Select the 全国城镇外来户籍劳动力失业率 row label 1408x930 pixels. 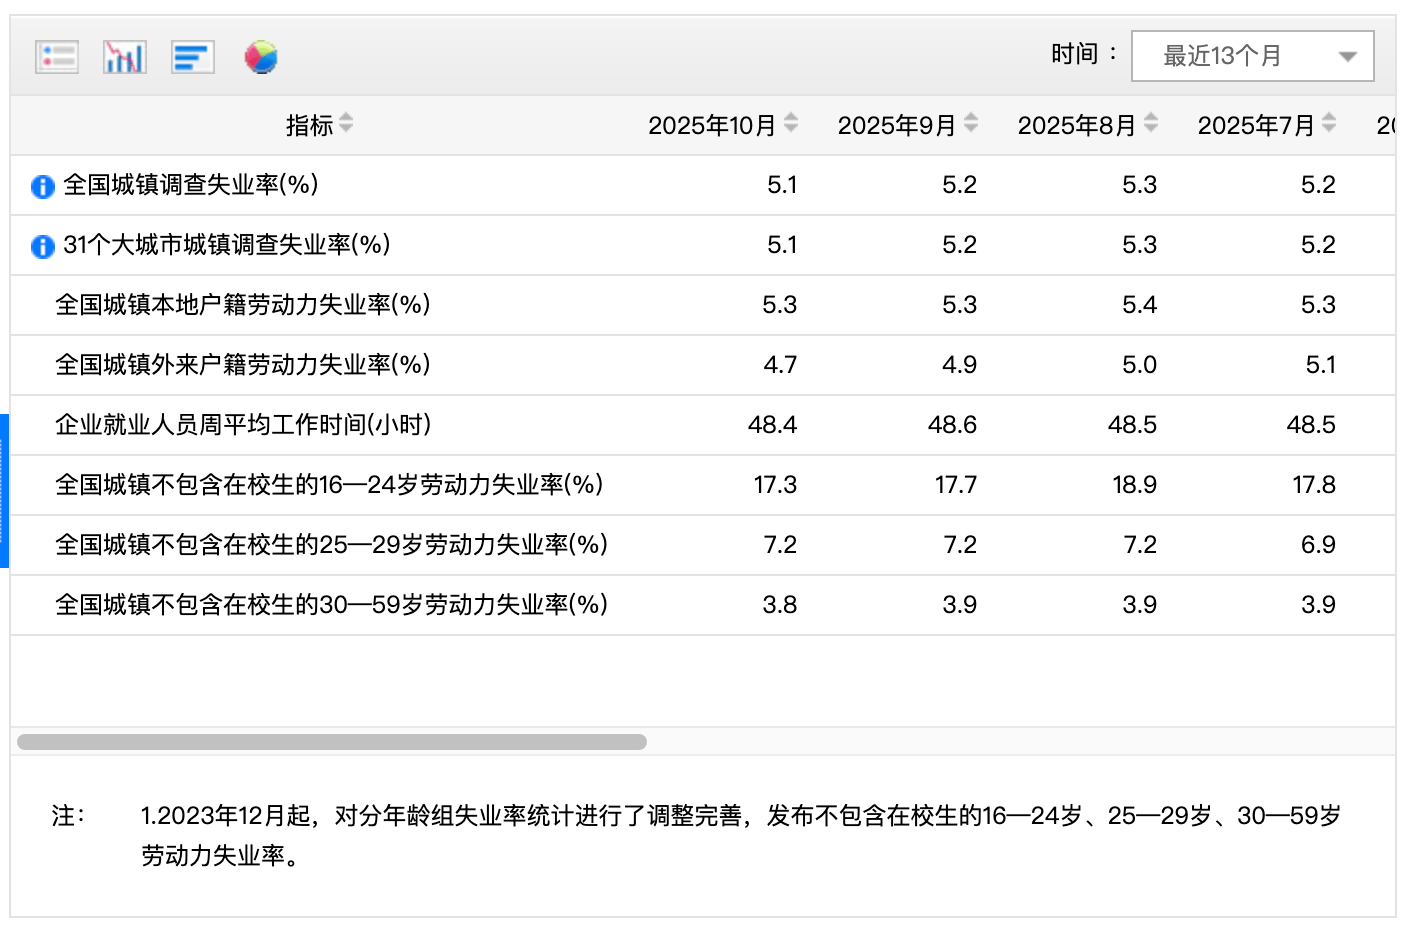point(242,365)
